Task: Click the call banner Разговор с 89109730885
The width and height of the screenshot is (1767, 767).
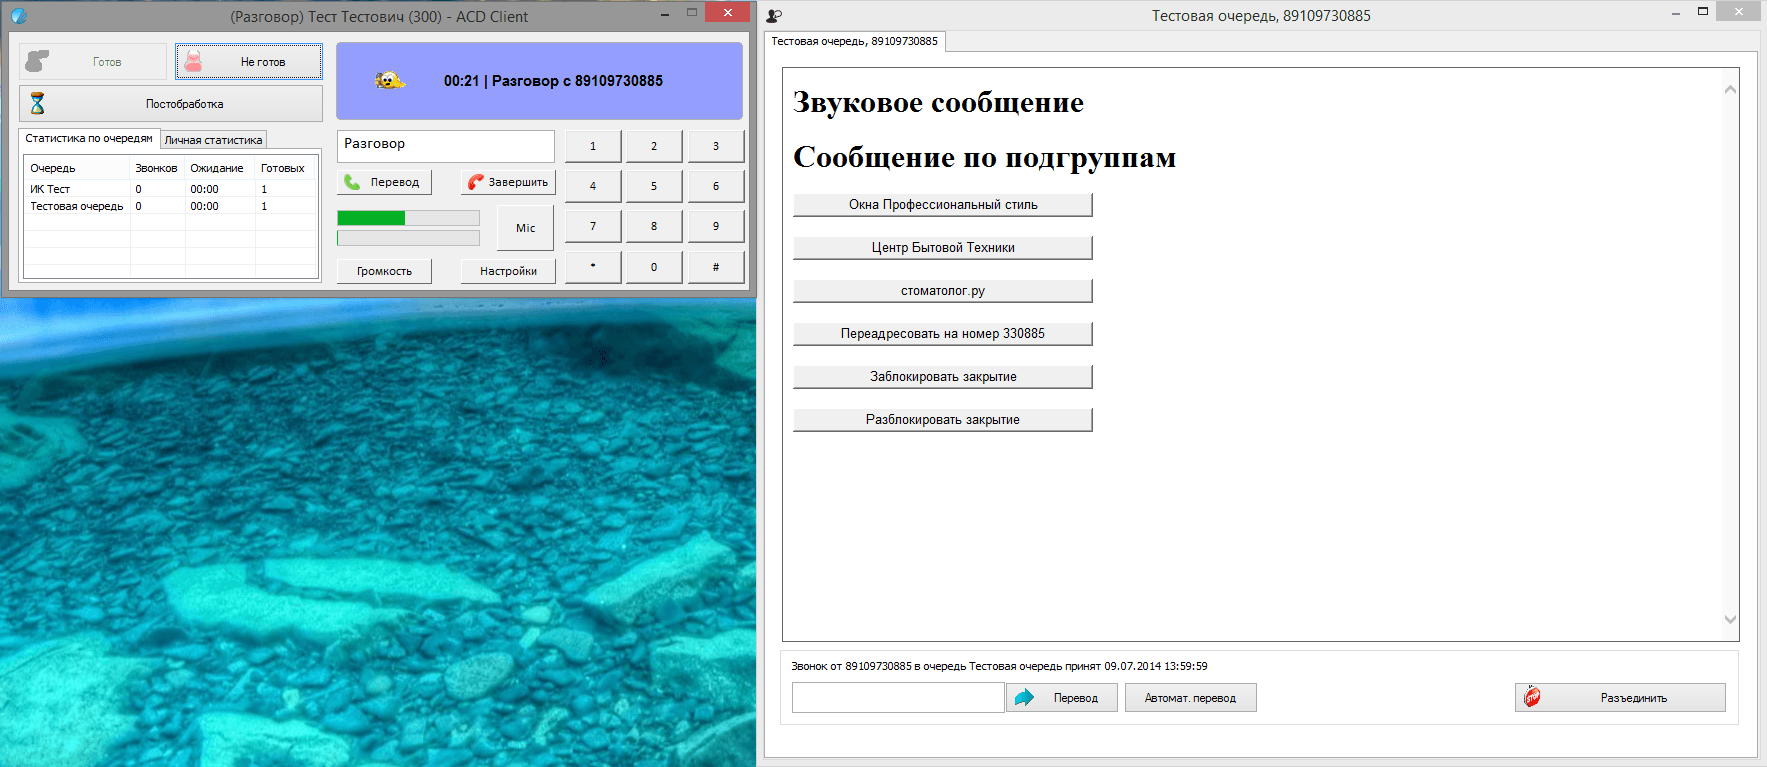Action: 539,81
